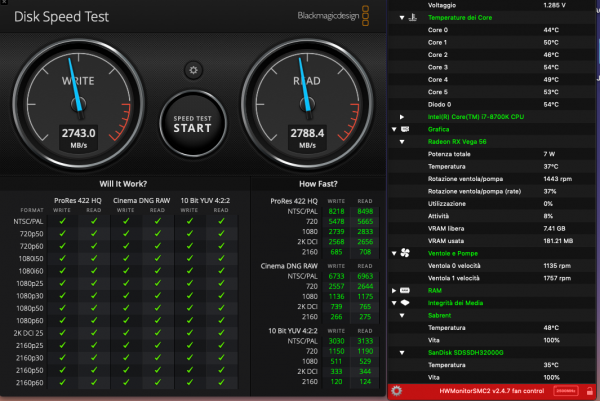Click the small outlined badge in red bar

(566, 391)
